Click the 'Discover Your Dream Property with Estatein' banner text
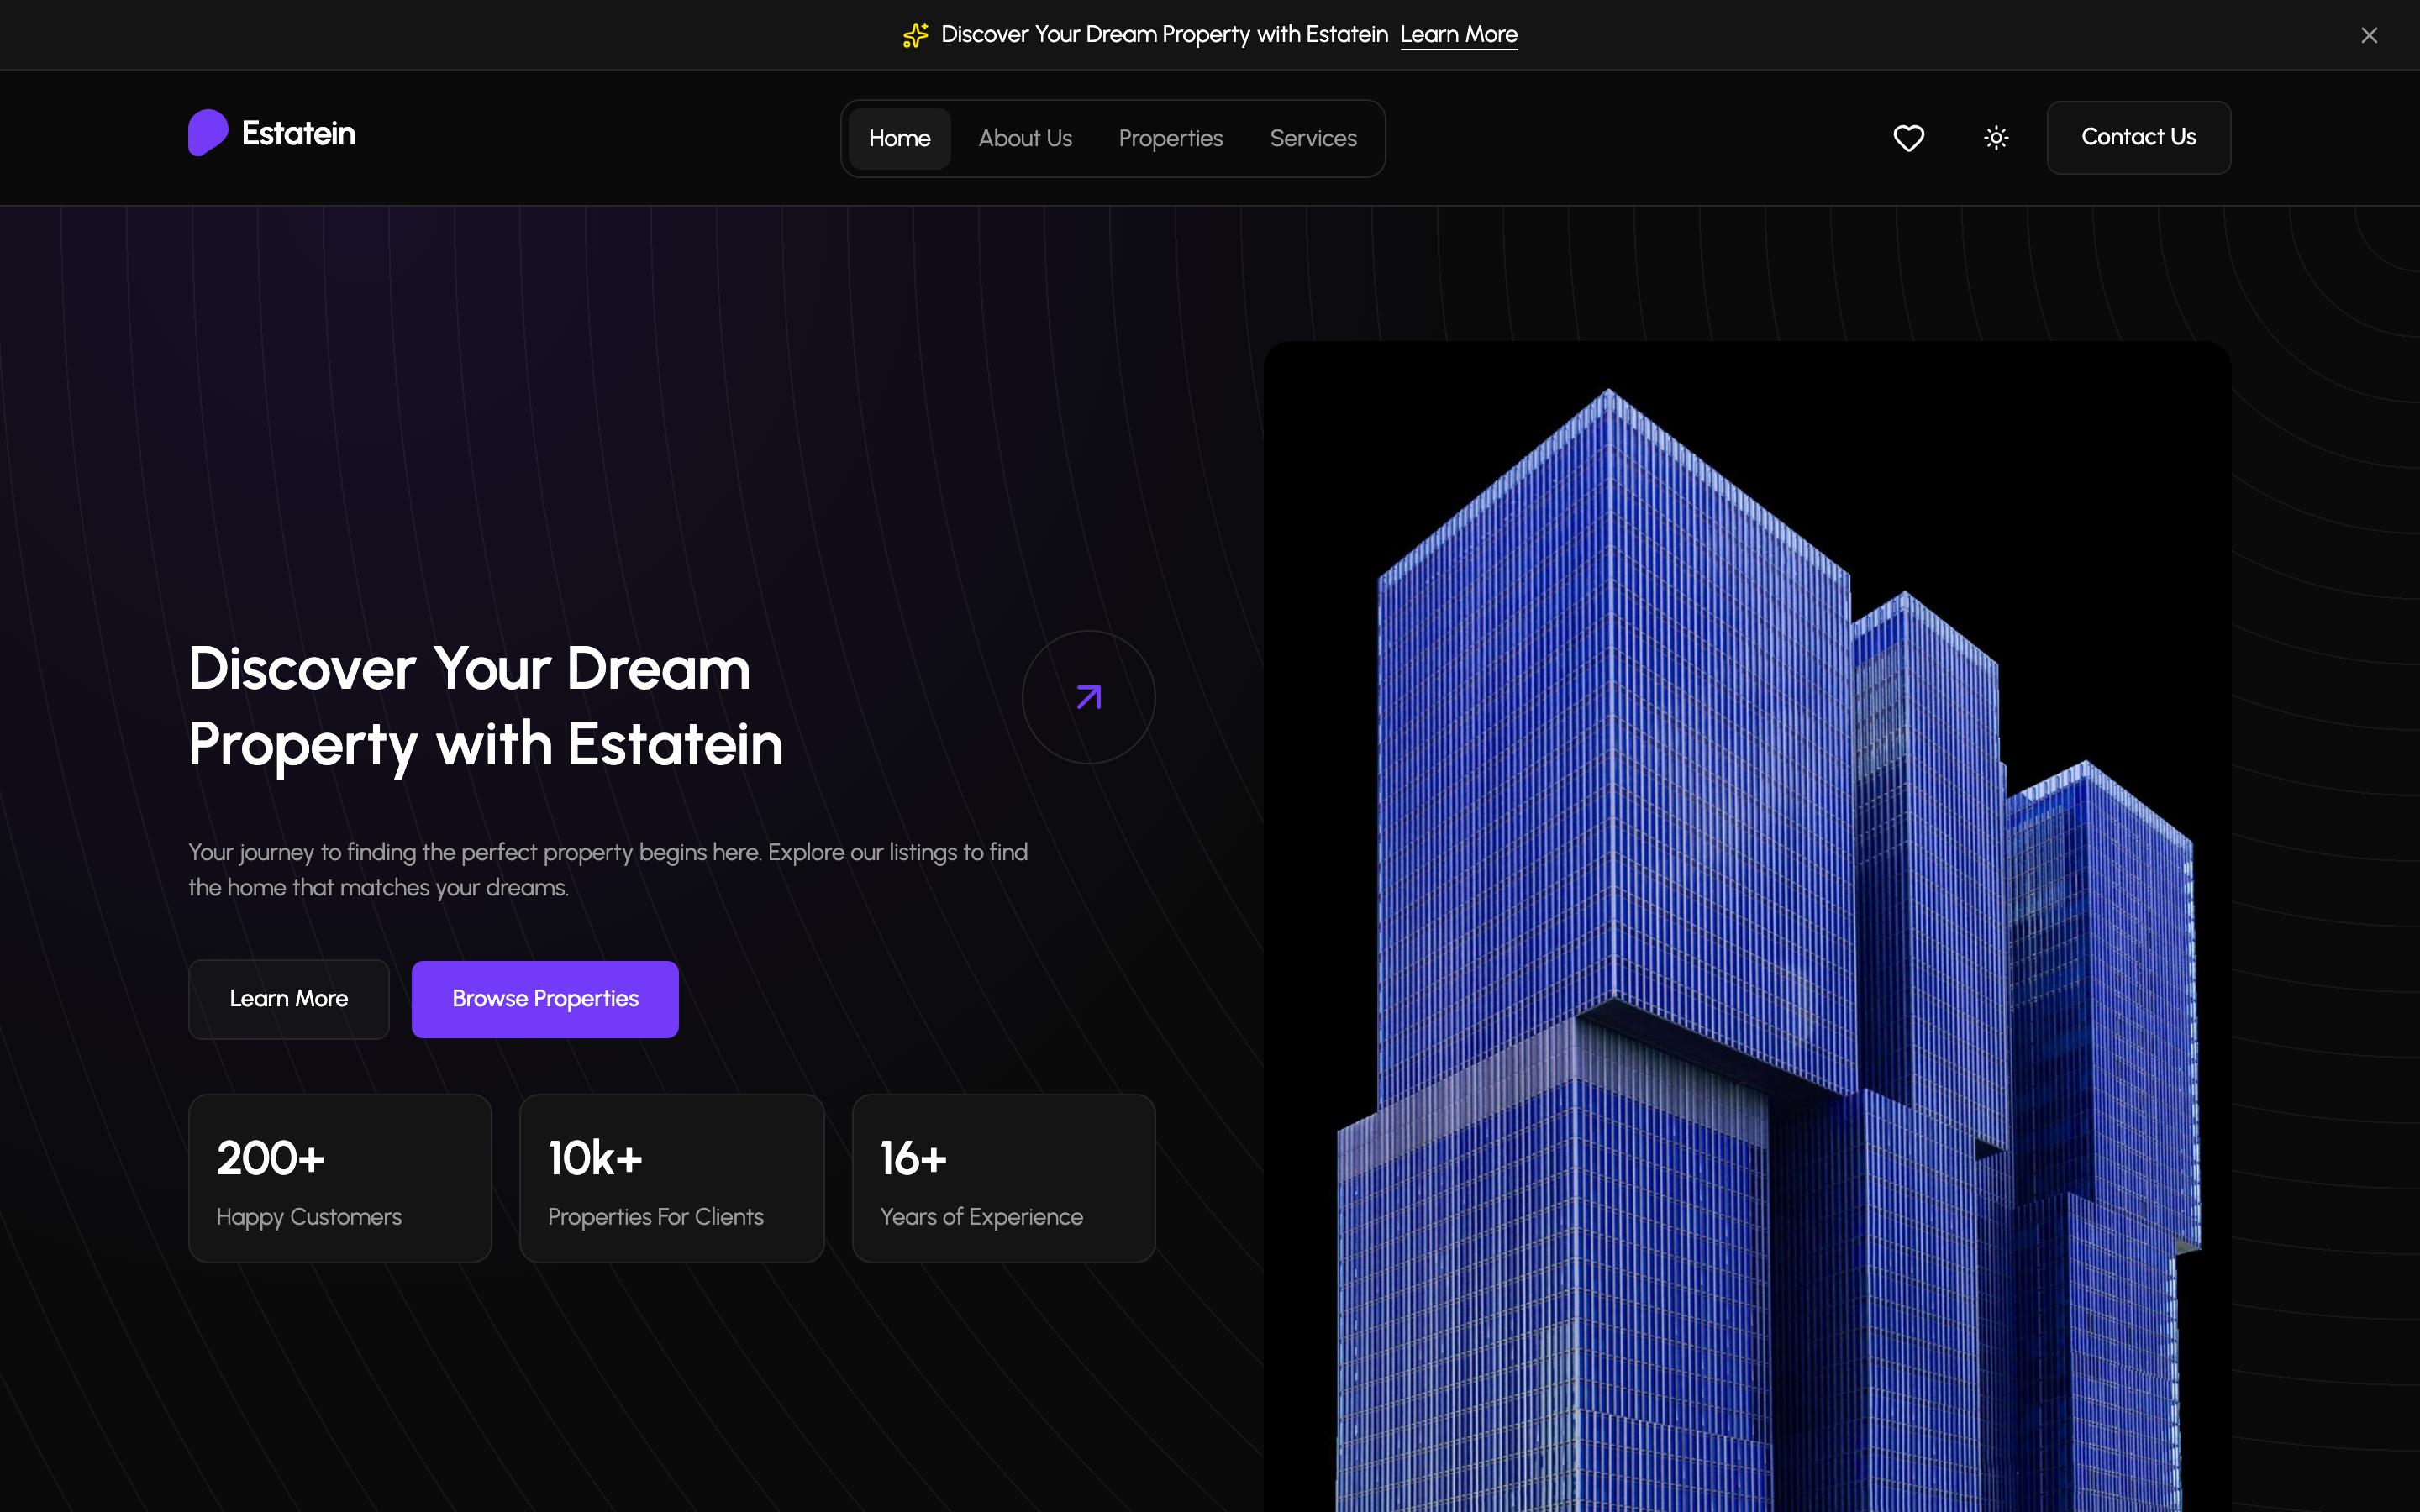2420x1512 pixels. pyautogui.click(x=1164, y=35)
